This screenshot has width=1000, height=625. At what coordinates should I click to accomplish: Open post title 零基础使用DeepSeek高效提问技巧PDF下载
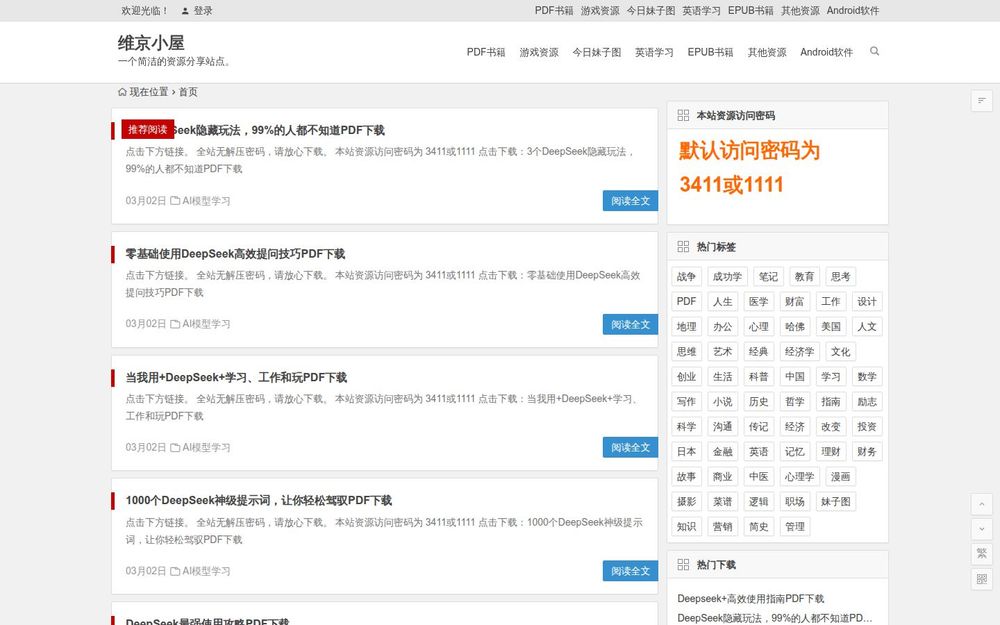pyautogui.click(x=235, y=254)
